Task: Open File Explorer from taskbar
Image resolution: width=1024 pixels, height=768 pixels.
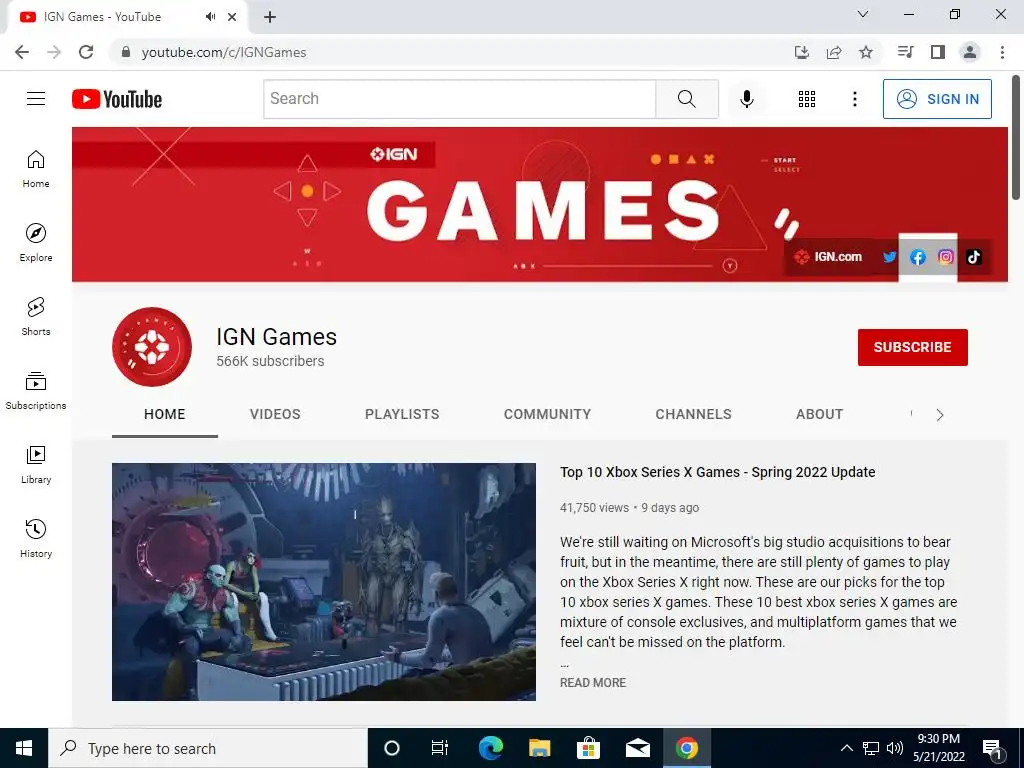Action: (539, 748)
